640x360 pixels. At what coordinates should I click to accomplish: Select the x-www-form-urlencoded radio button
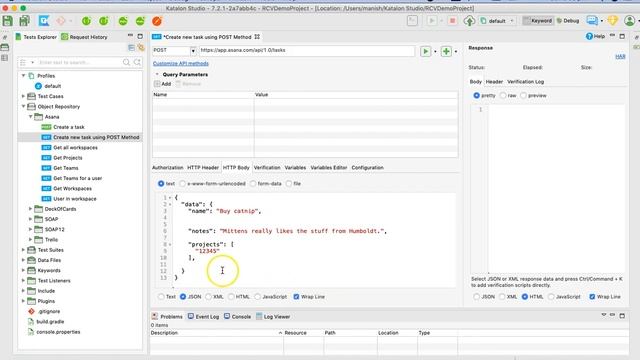[182, 184]
